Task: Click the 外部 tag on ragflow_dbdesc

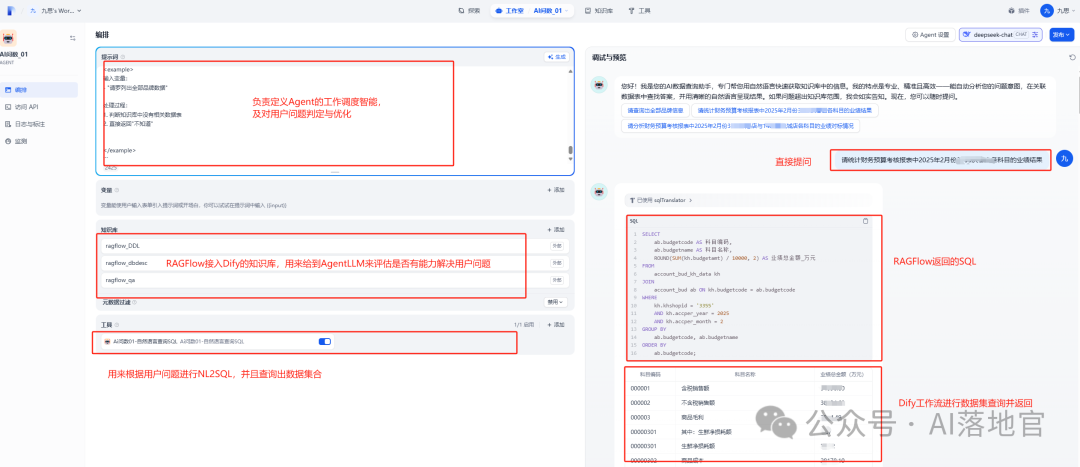Action: 556,262
